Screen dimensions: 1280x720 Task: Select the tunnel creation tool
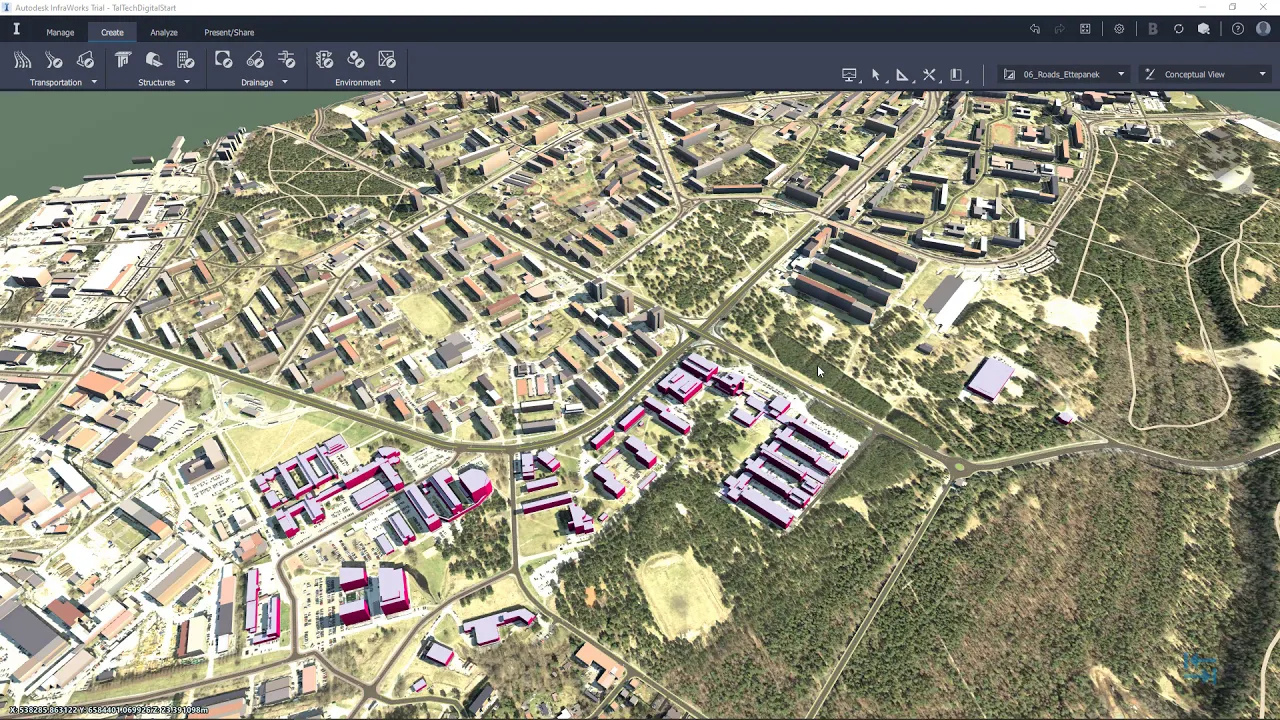[154, 60]
